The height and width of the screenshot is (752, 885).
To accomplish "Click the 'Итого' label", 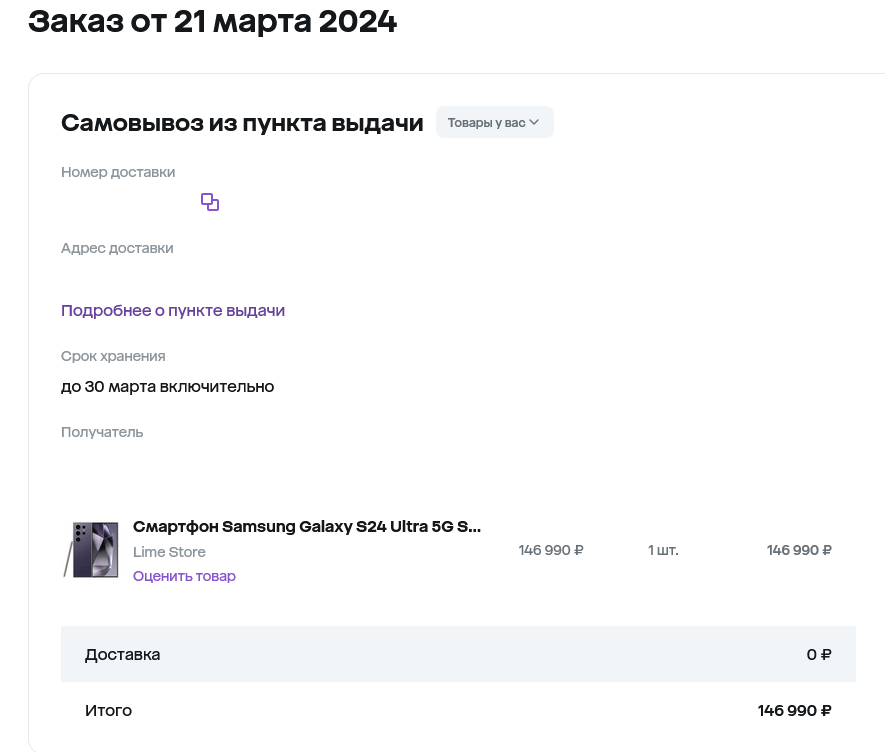I will [x=108, y=710].
